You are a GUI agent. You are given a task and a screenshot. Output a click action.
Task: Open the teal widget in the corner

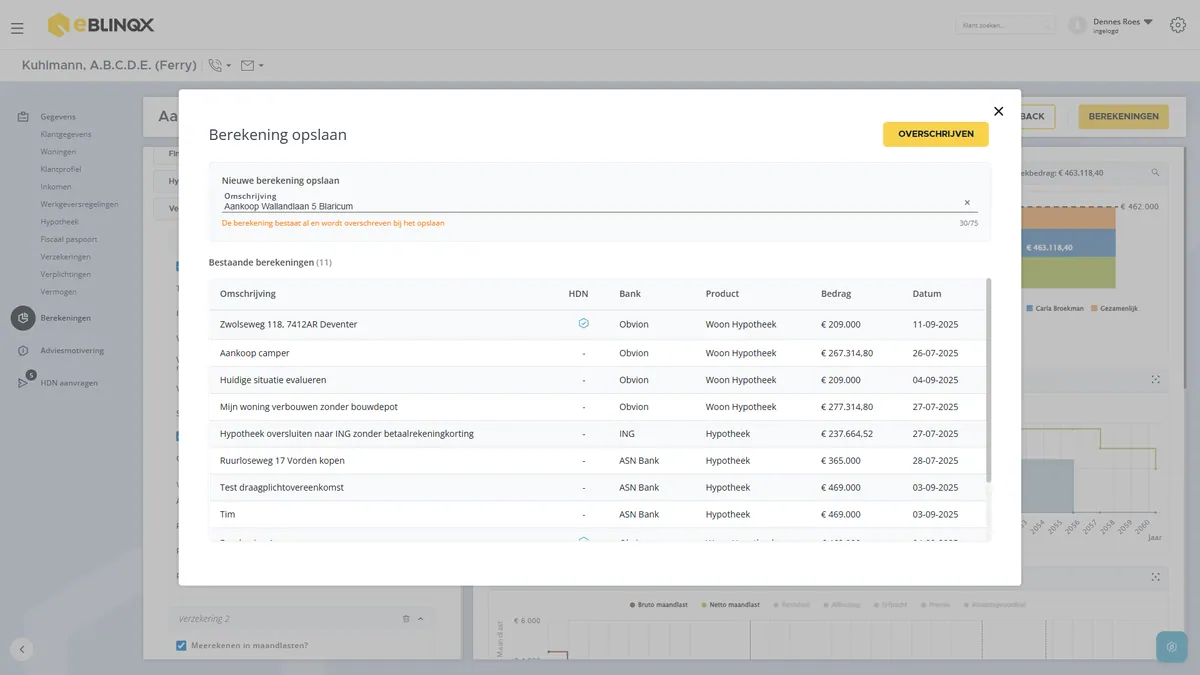tap(1171, 647)
